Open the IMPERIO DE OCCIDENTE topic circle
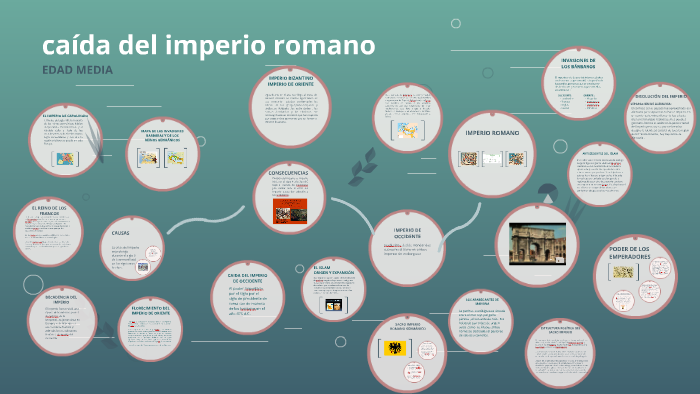This screenshot has height=394, width=700. [x=407, y=248]
